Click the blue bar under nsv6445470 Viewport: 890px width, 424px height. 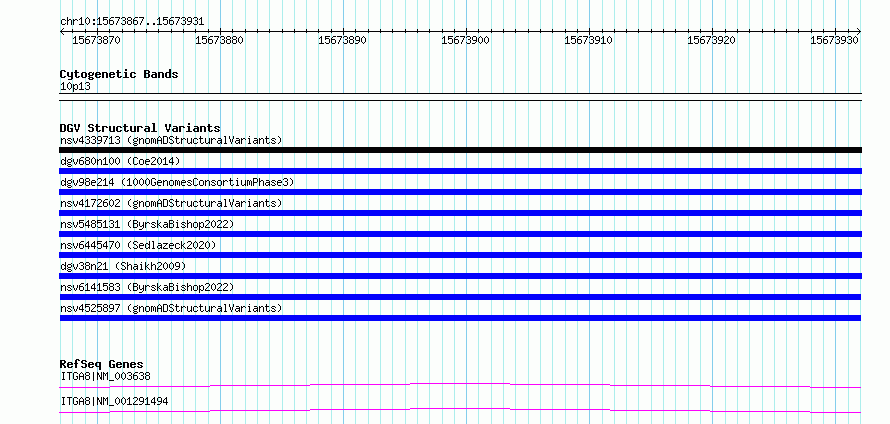(x=461, y=255)
